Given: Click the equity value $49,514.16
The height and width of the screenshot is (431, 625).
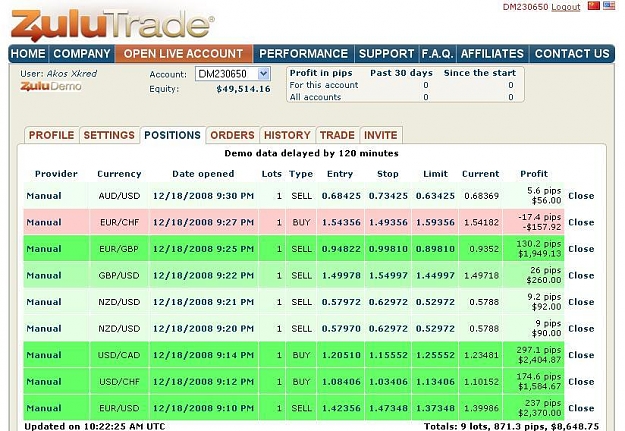Looking at the screenshot, I should [243, 89].
